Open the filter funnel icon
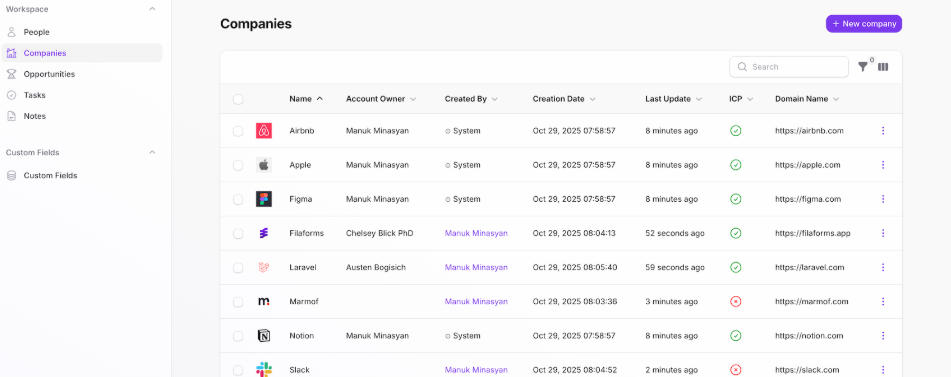The height and width of the screenshot is (377, 951). coord(862,67)
